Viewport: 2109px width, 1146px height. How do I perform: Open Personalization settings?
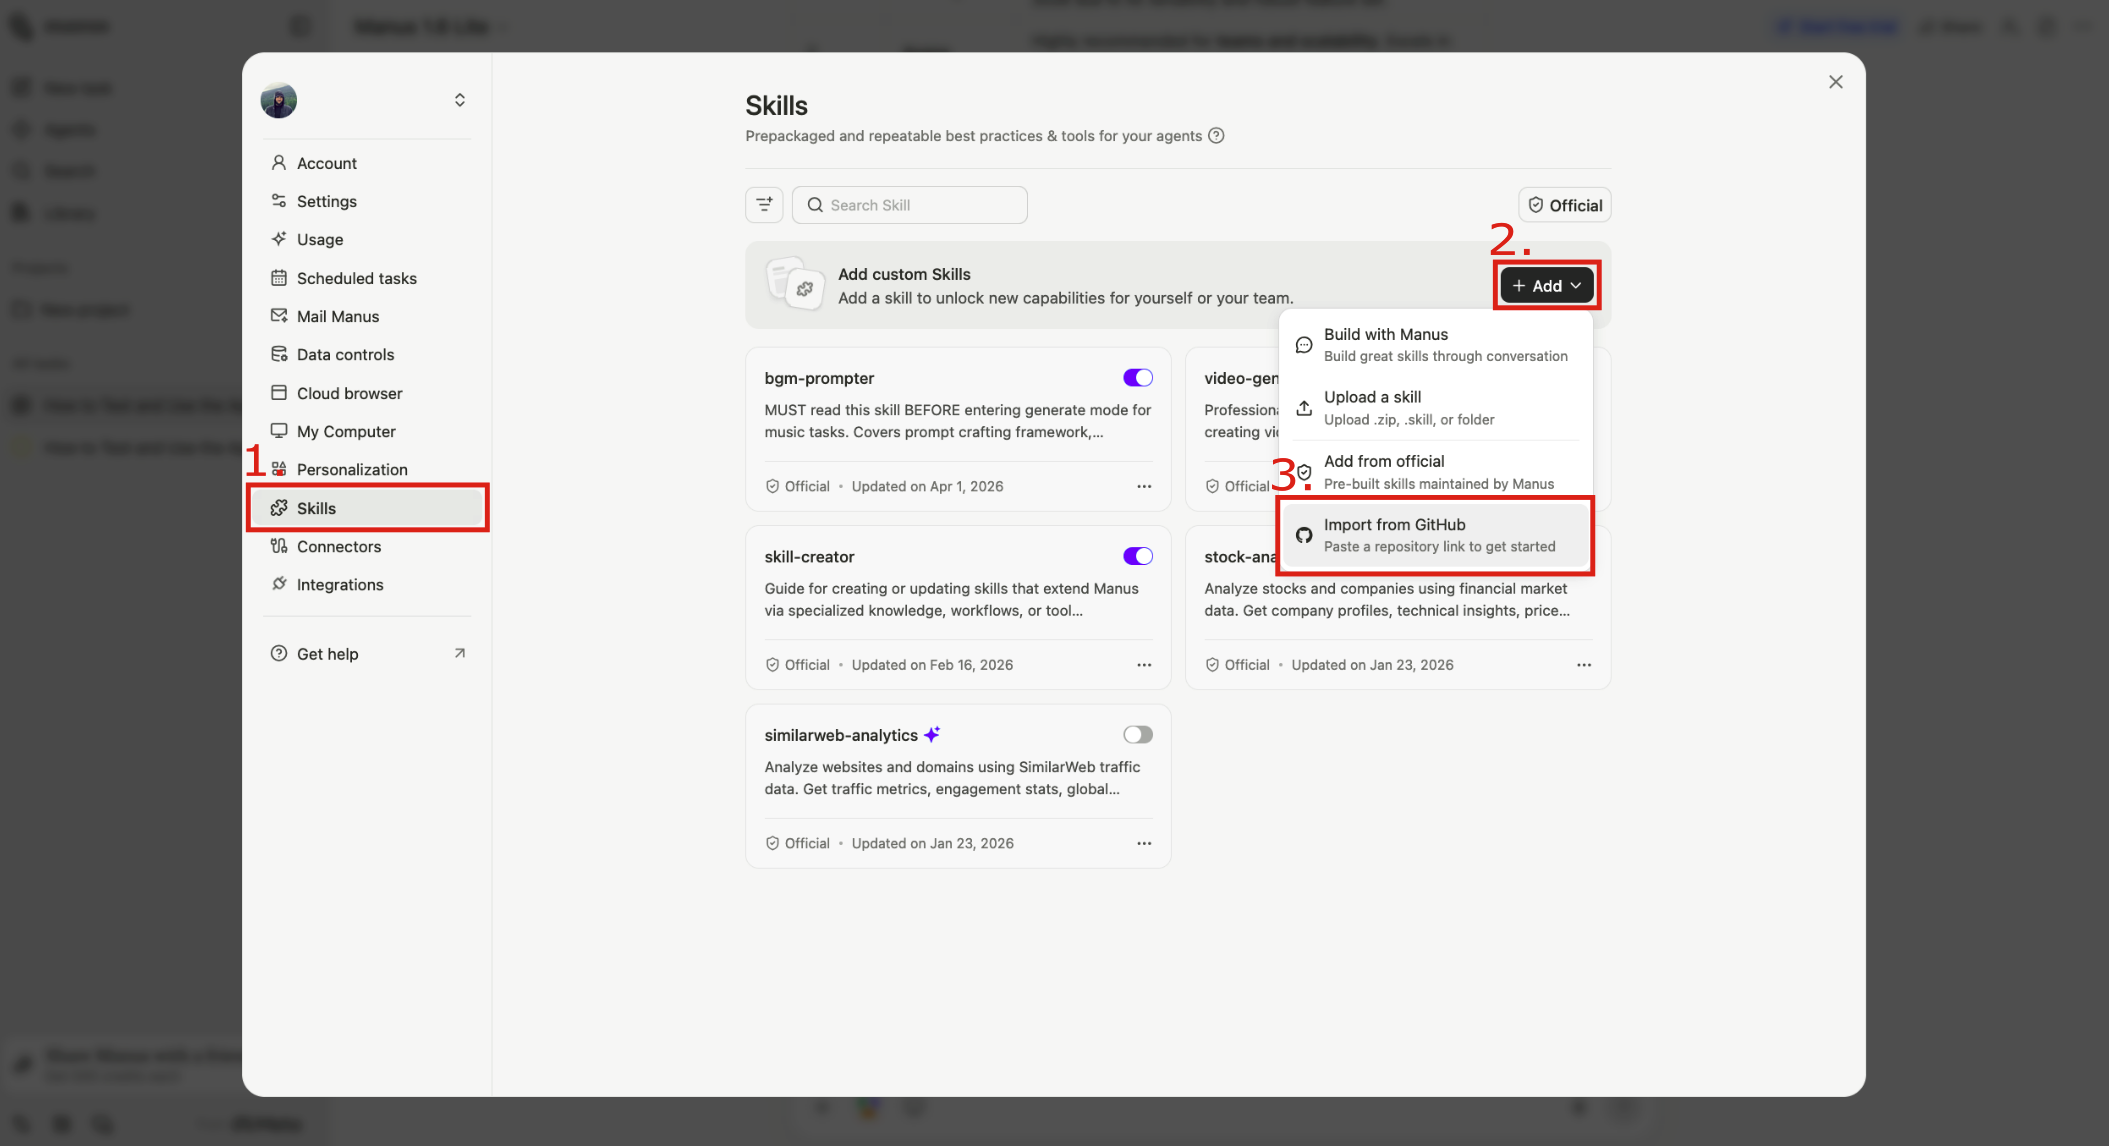tap(352, 469)
